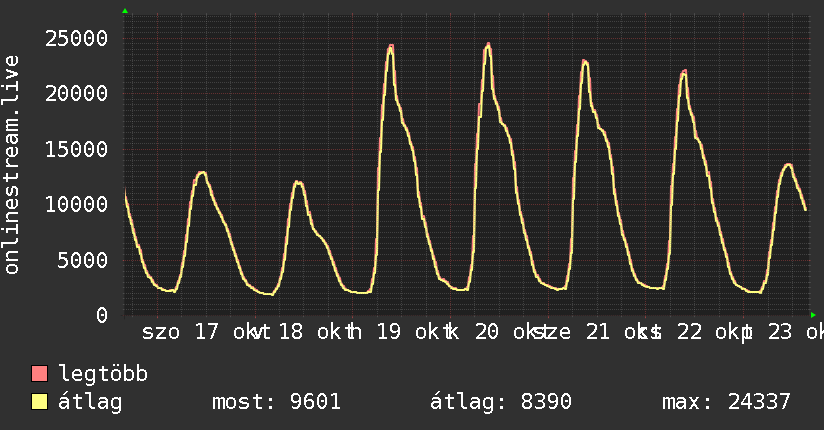Image resolution: width=824 pixels, height=430 pixels.
Task: Click the szo 17 date label
Action: (x=180, y=332)
